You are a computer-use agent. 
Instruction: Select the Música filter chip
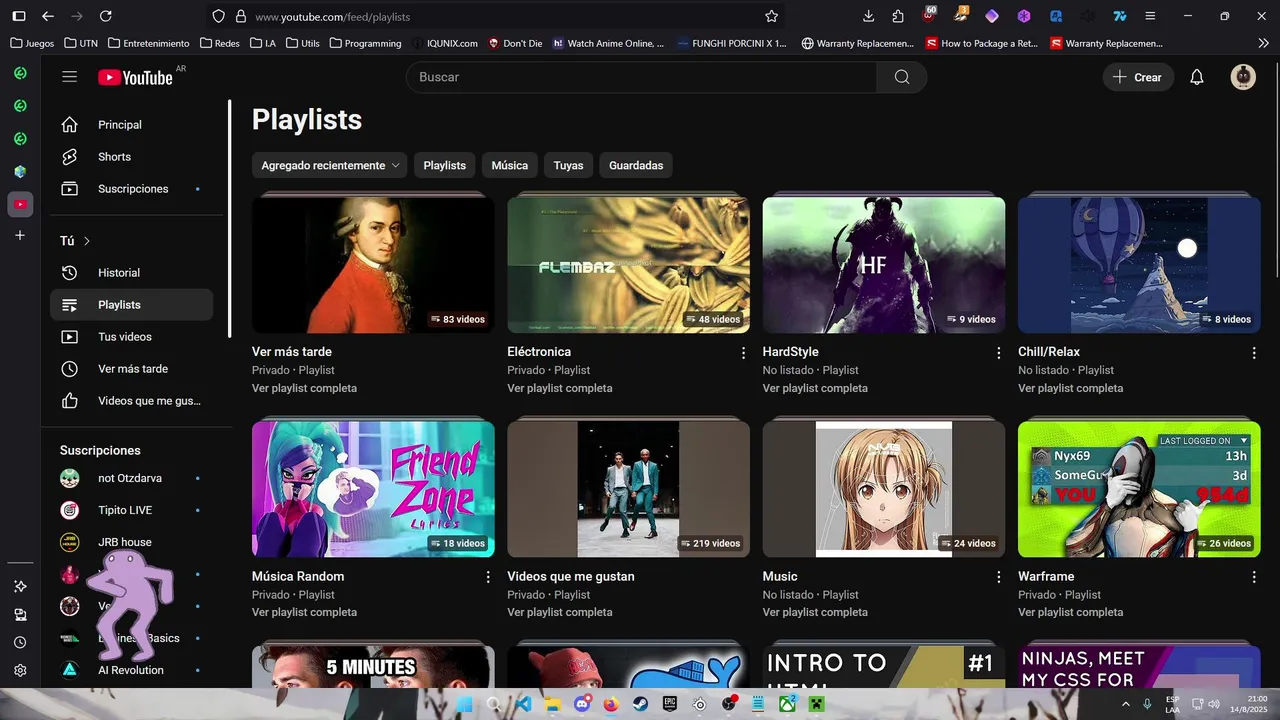510,165
